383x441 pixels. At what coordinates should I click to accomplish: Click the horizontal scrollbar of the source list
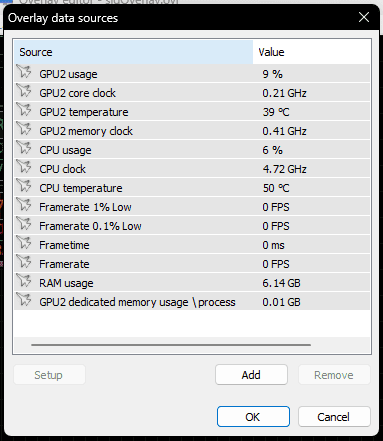[x=171, y=345]
